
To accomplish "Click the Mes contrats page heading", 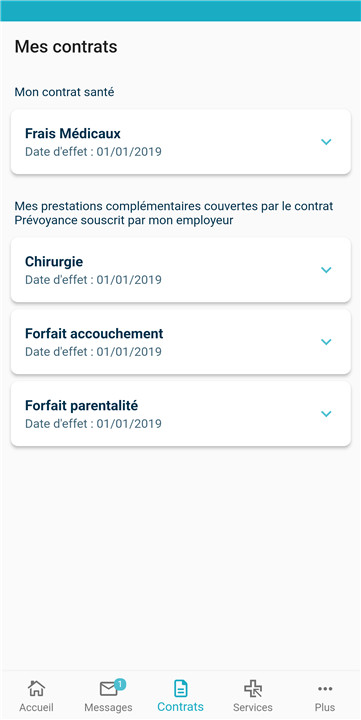I will tap(66, 47).
